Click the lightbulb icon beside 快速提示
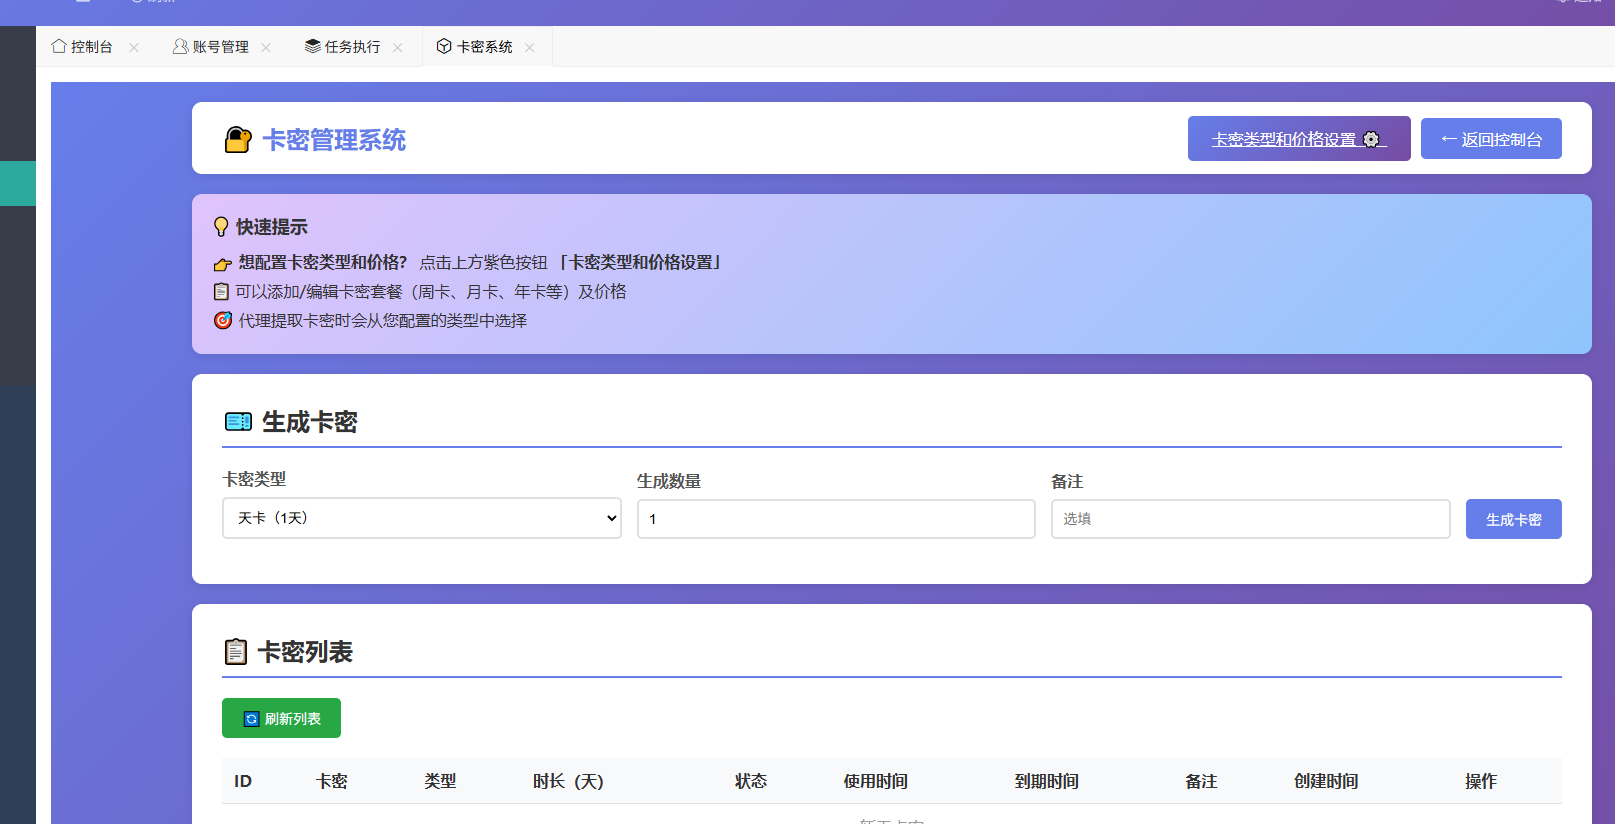The width and height of the screenshot is (1615, 824). pos(221,227)
